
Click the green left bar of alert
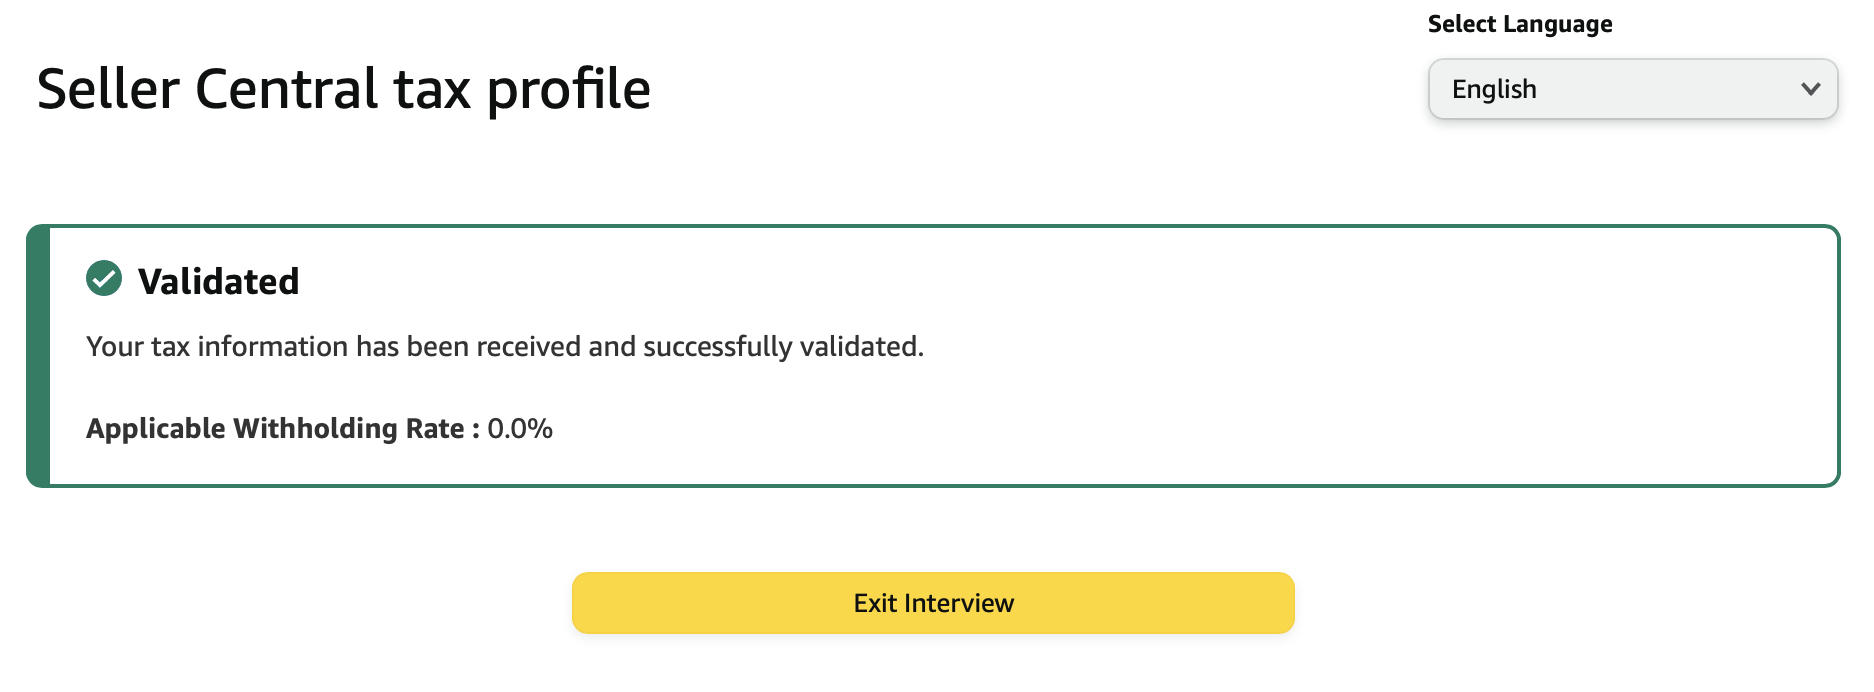pyautogui.click(x=38, y=356)
